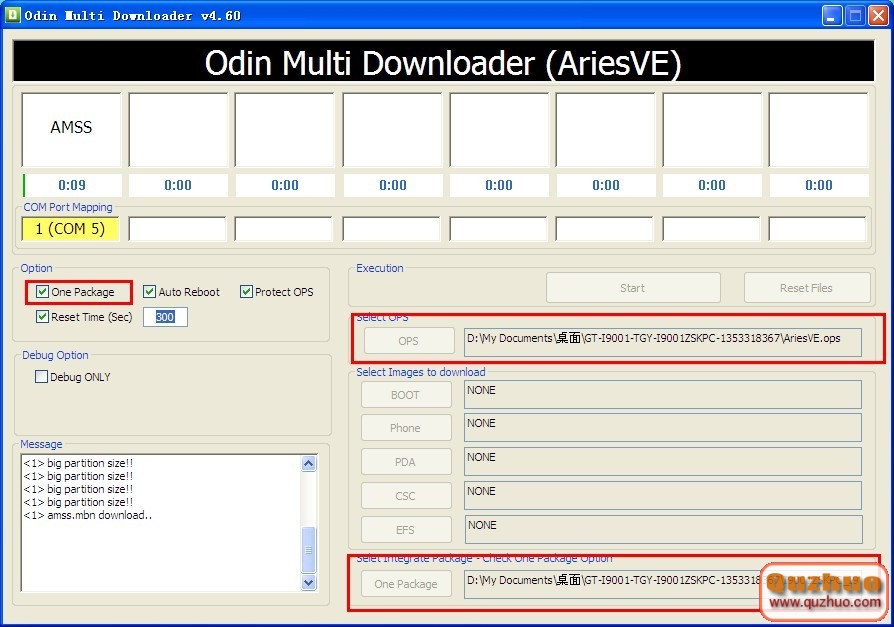The height and width of the screenshot is (627, 894).
Task: Click the Message scrollbar down arrow
Action: pyautogui.click(x=308, y=583)
